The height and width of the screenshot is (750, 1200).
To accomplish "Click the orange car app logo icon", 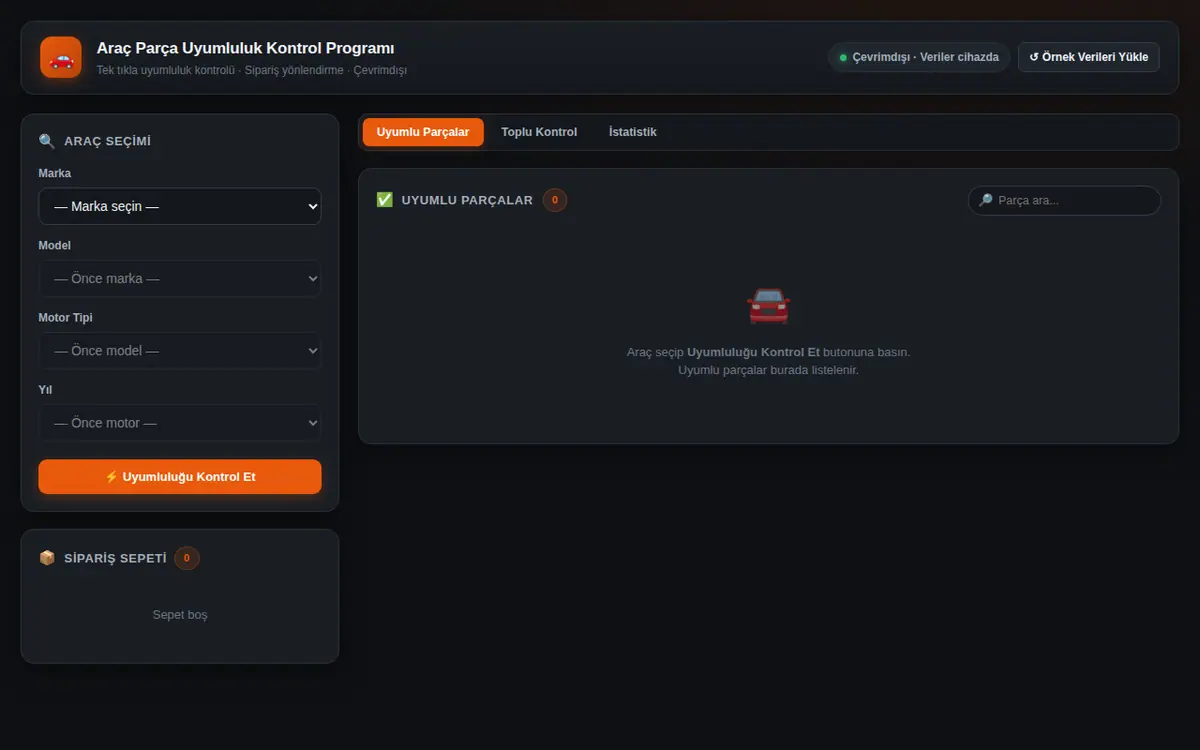I will pos(61,57).
